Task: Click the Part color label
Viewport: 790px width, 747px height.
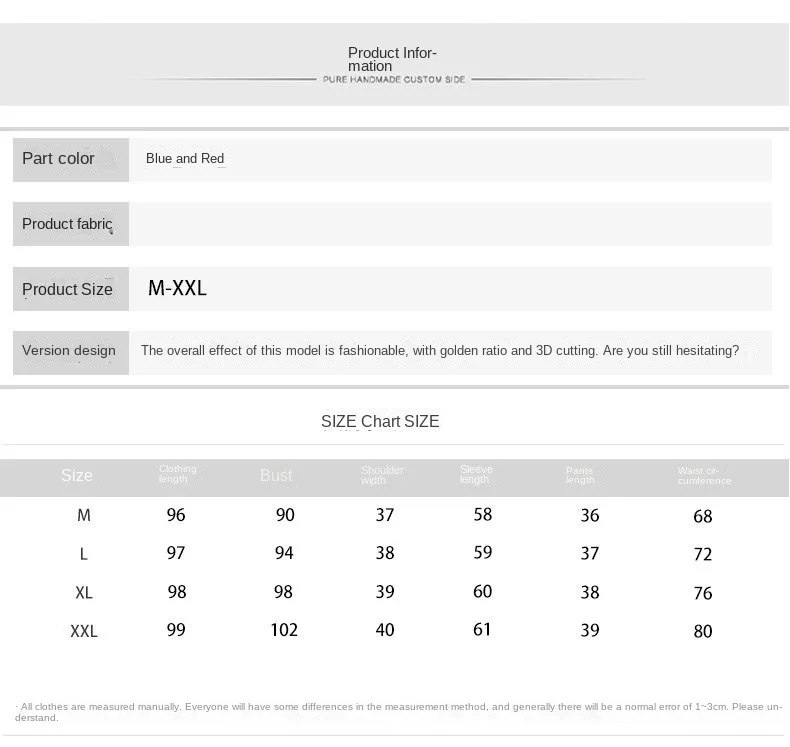Action: coord(58,159)
